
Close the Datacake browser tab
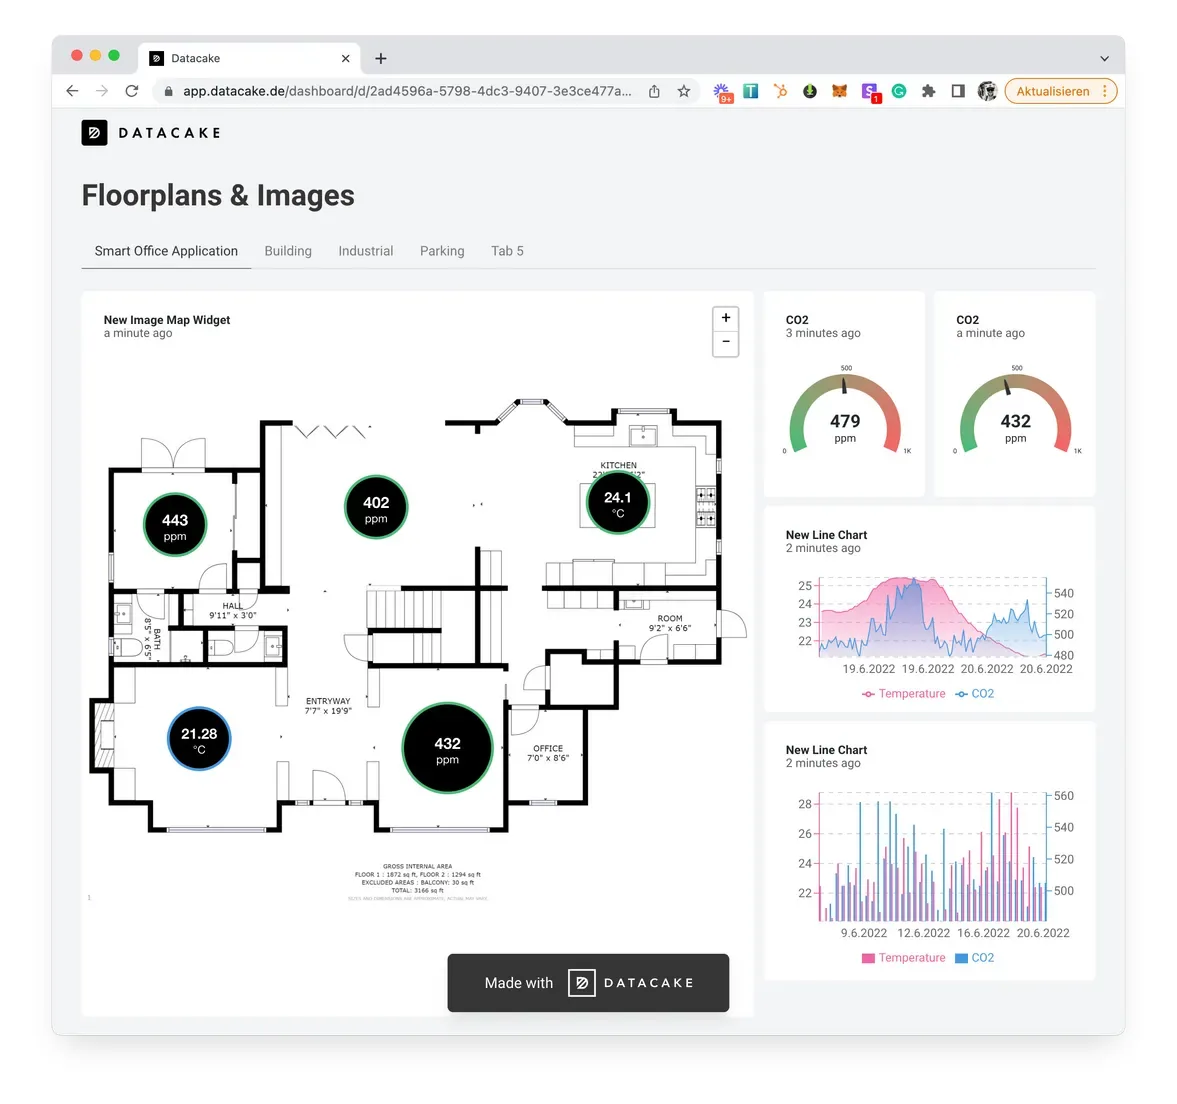coord(345,59)
